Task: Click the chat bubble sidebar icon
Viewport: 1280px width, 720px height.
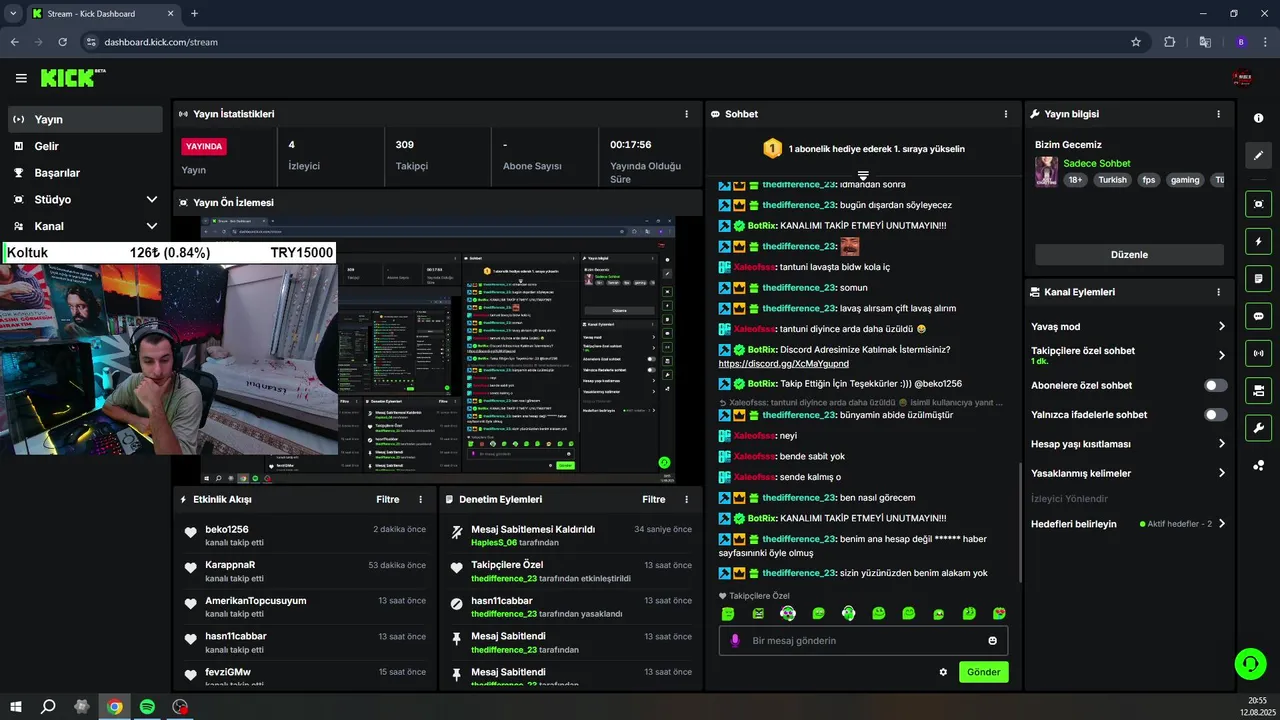Action: pyautogui.click(x=1258, y=316)
